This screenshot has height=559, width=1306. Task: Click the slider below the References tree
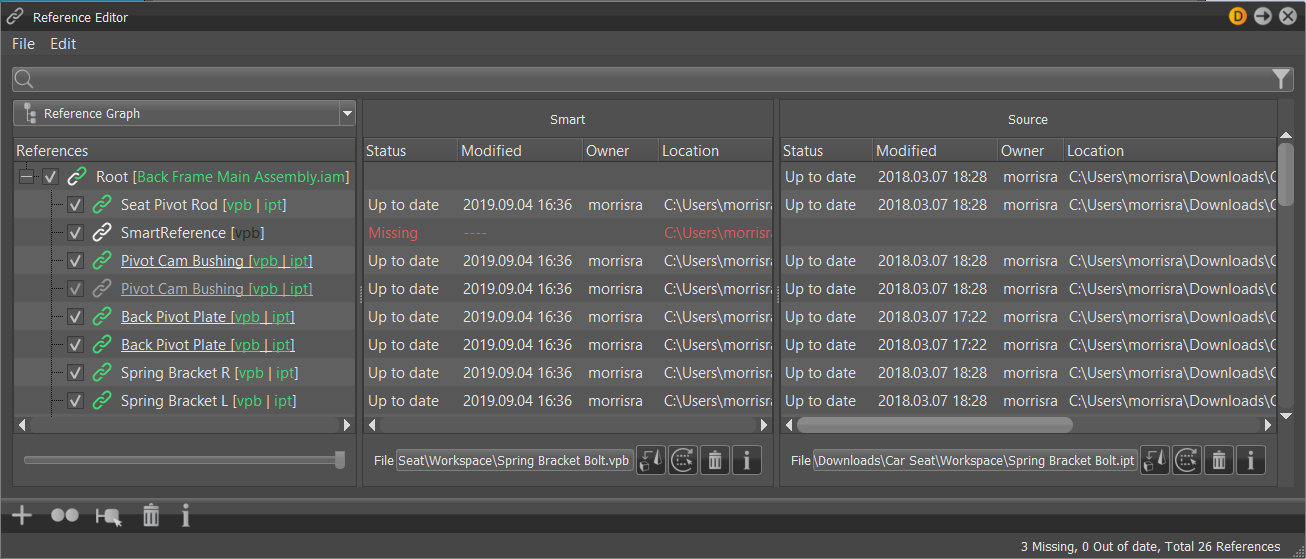click(185, 460)
